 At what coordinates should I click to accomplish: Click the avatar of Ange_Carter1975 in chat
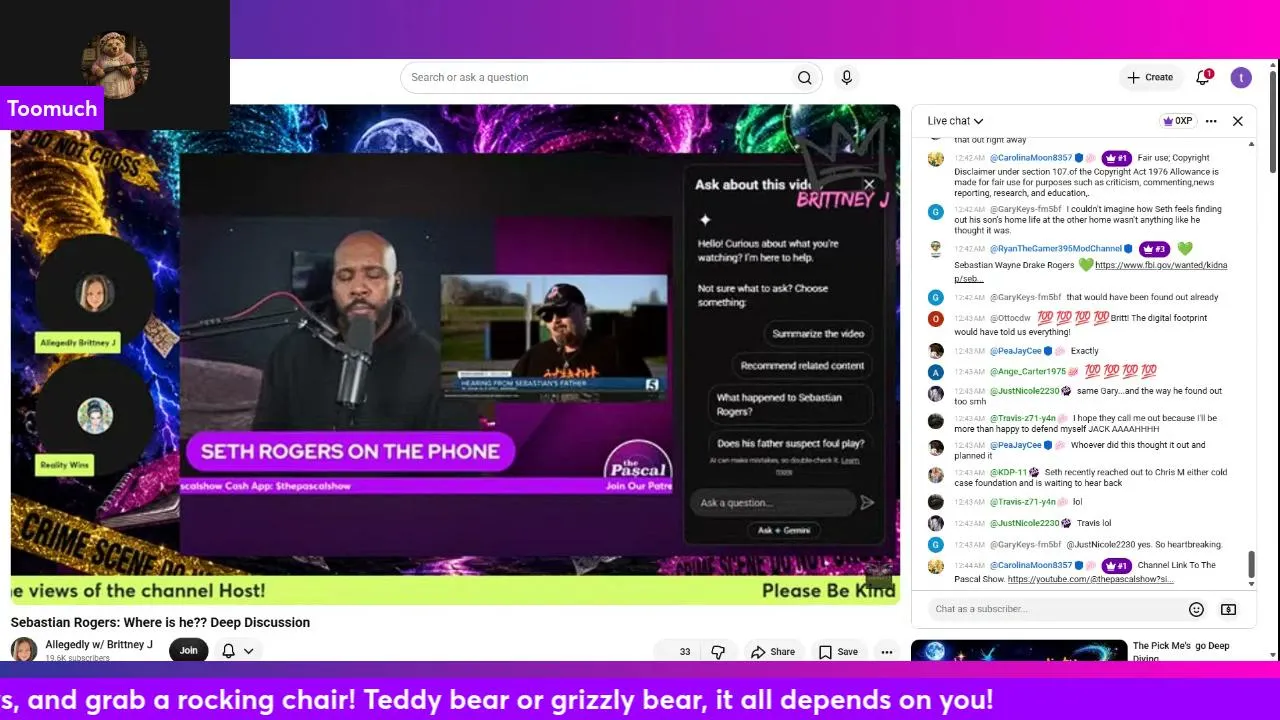936,372
